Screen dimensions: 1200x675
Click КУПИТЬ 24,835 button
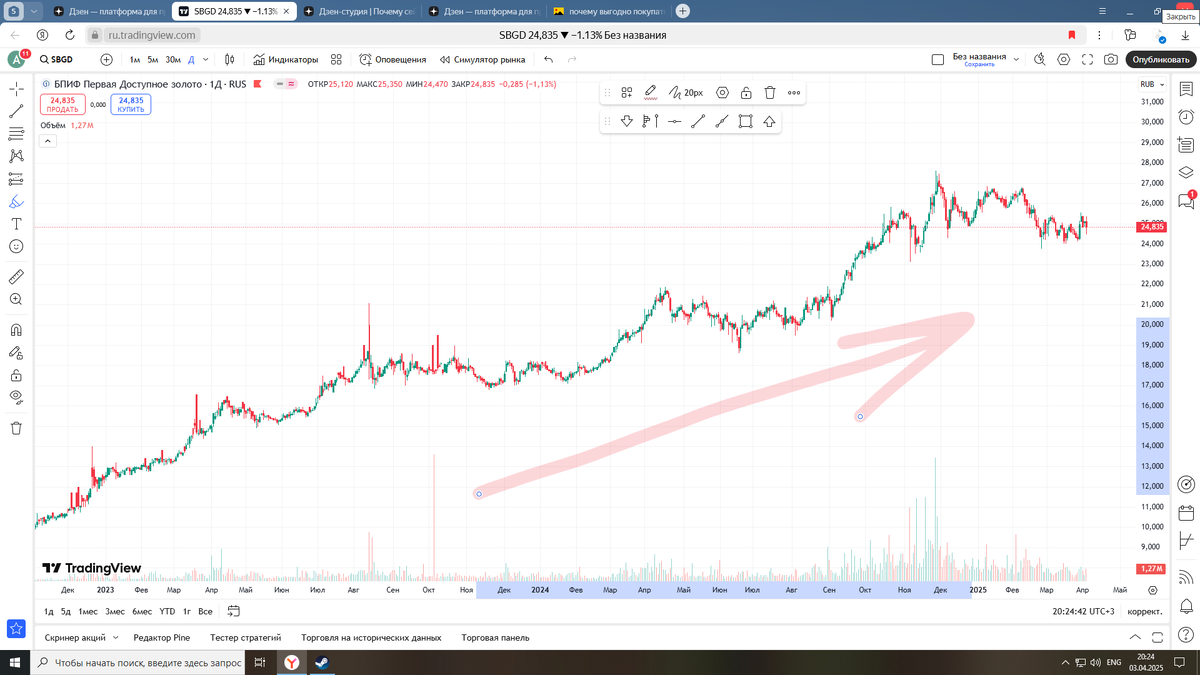[x=131, y=105]
